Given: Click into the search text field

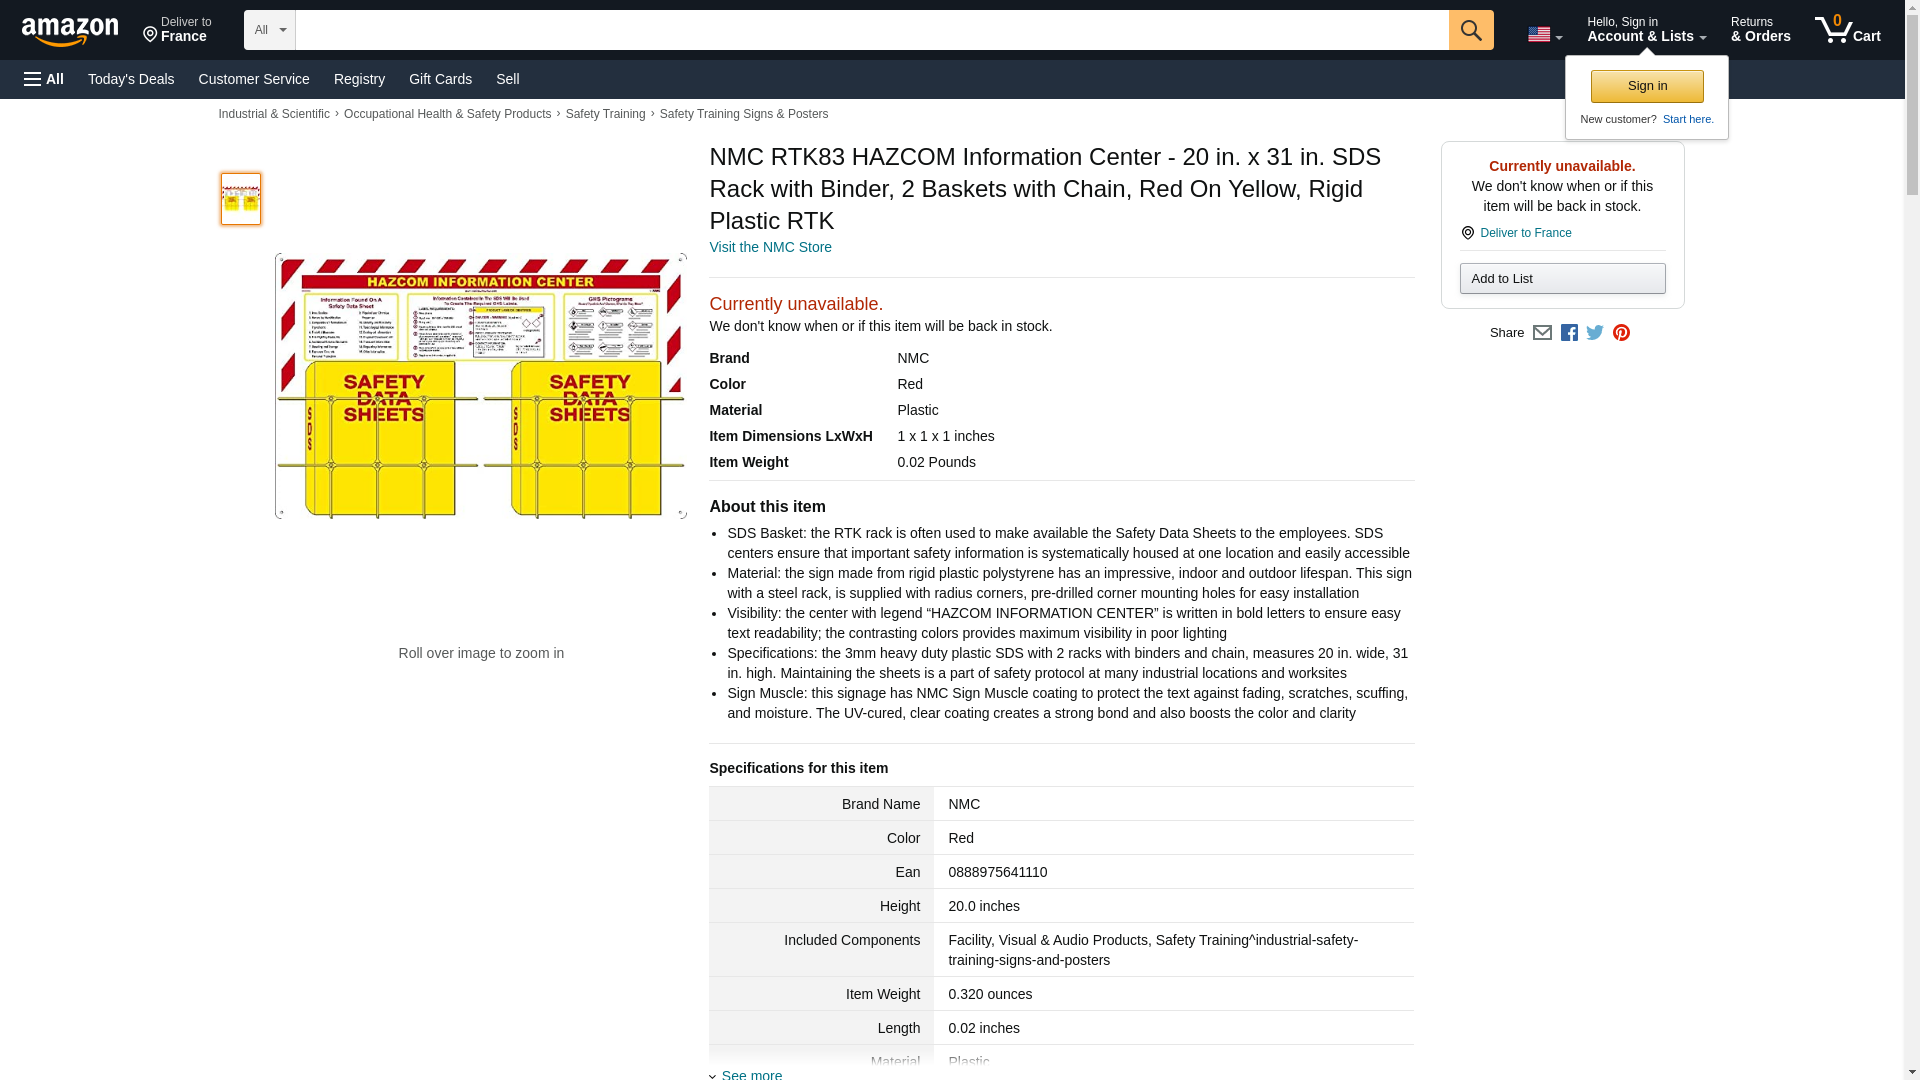Looking at the screenshot, I should click(x=871, y=30).
